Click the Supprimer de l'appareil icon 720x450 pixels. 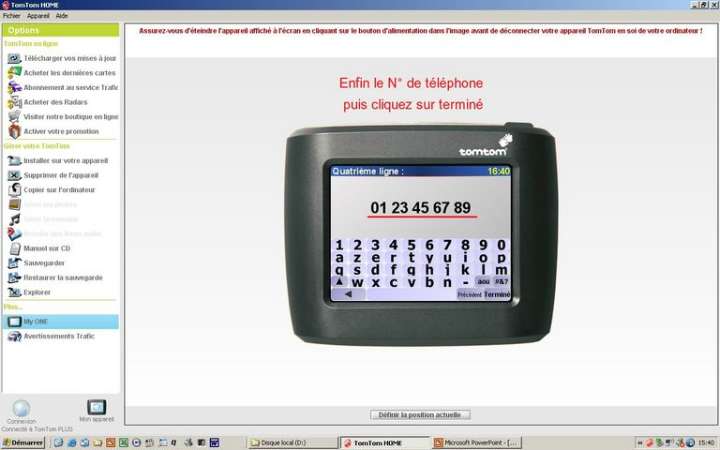coord(14,175)
